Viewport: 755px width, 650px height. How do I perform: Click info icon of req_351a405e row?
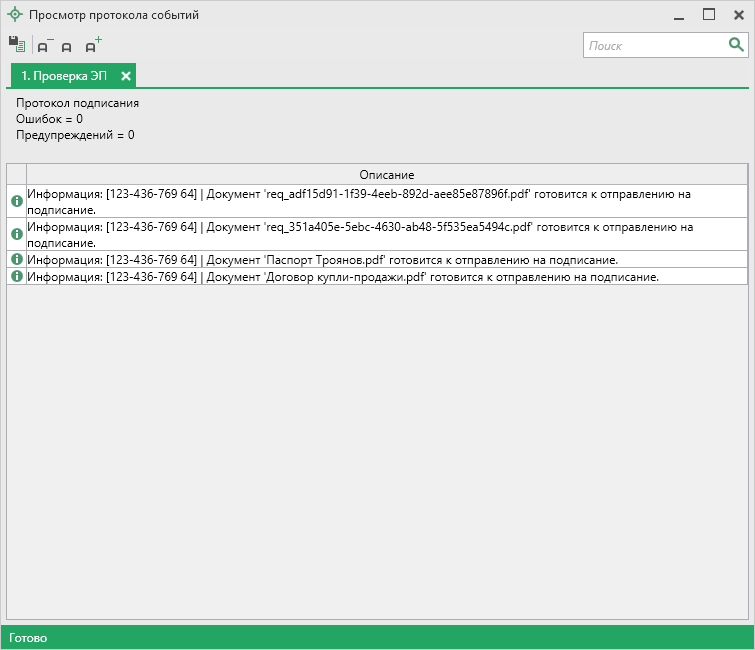16,234
